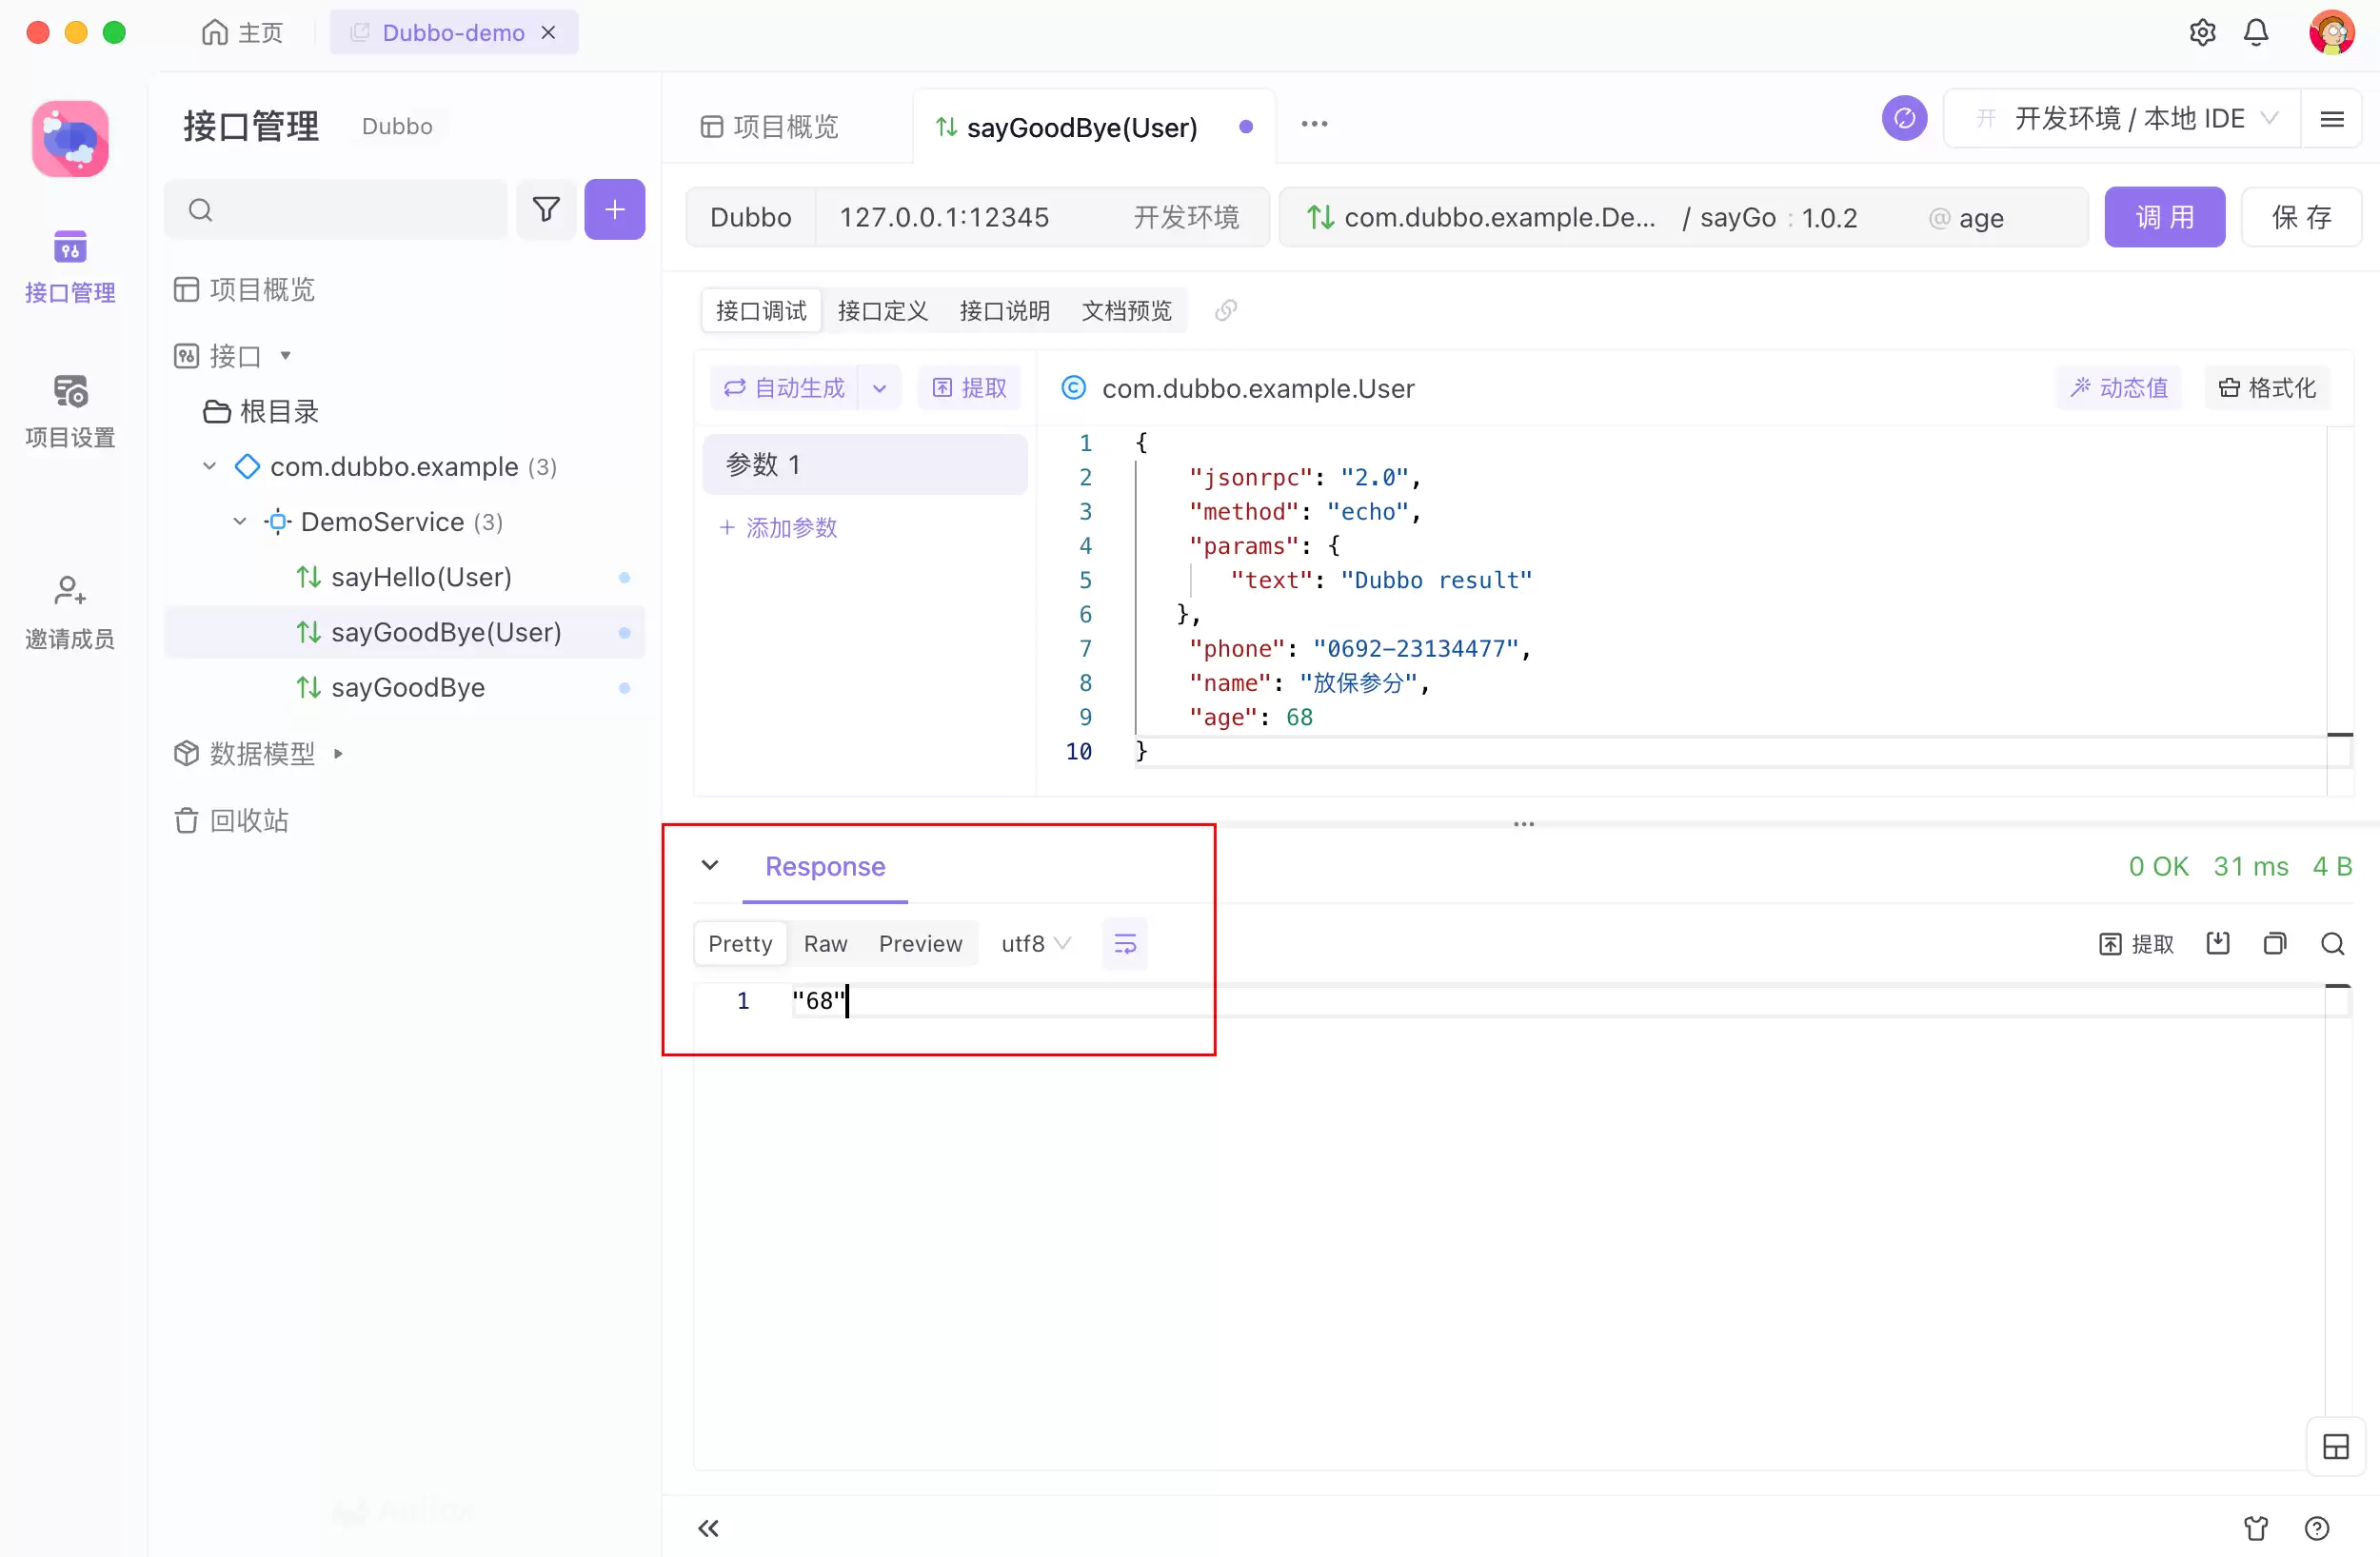Screen dimensions: 2380x1557
Task: Click 动态值 button
Action: (2119, 387)
